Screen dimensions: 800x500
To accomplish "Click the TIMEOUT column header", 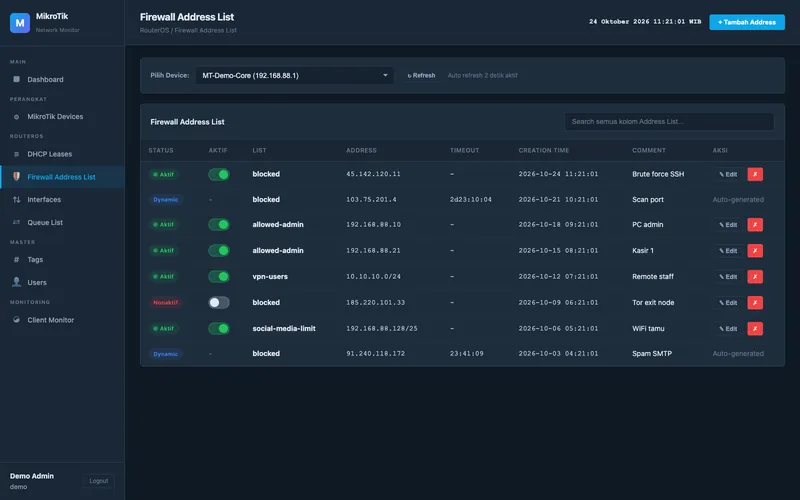I will 464,151.
